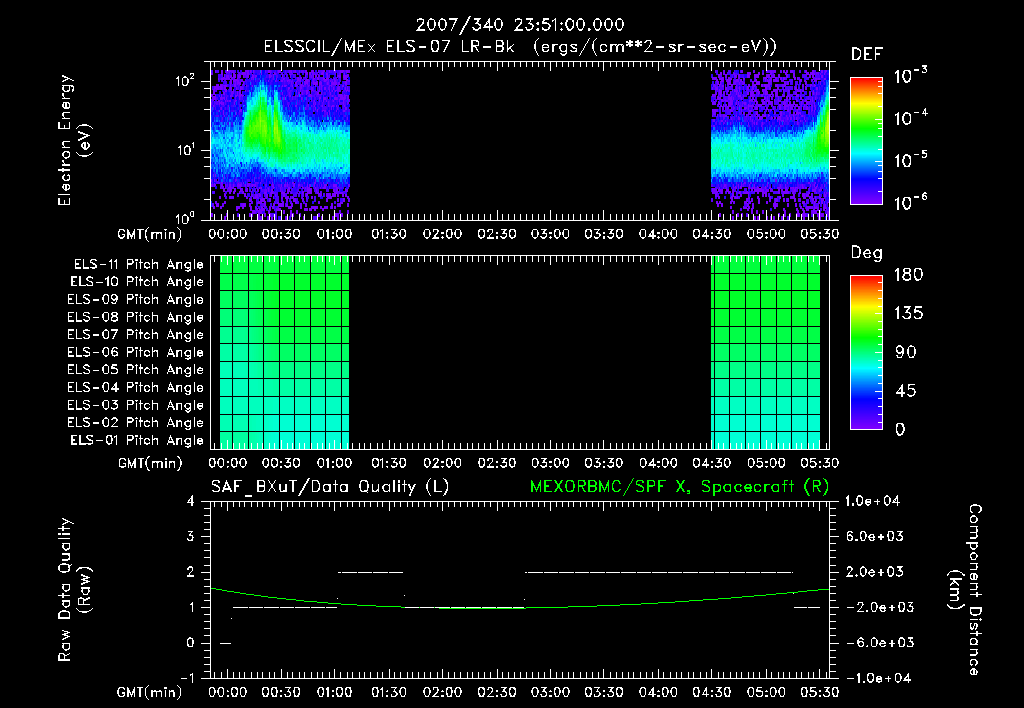Click the green MEXORBMC/SPF X, Spacecraft (R) title
1024x708 pixels.
(679, 487)
